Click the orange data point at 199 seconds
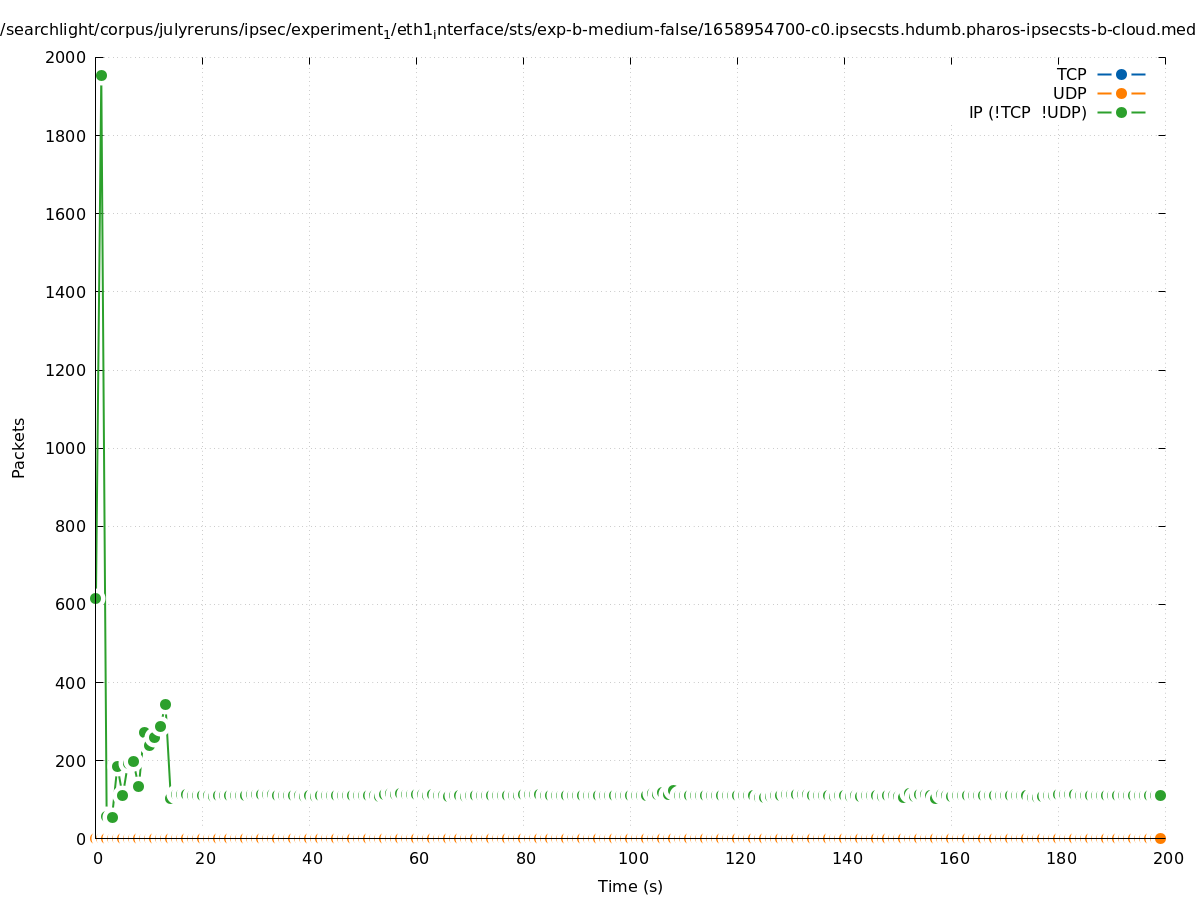This screenshot has width=1197, height=900. (1160, 838)
